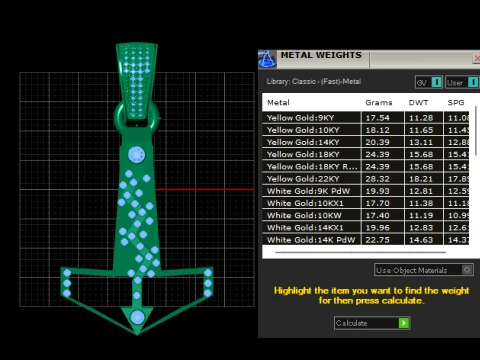Select White Gold:14KX1 row
The height and width of the screenshot is (360, 480).
tap(366, 228)
